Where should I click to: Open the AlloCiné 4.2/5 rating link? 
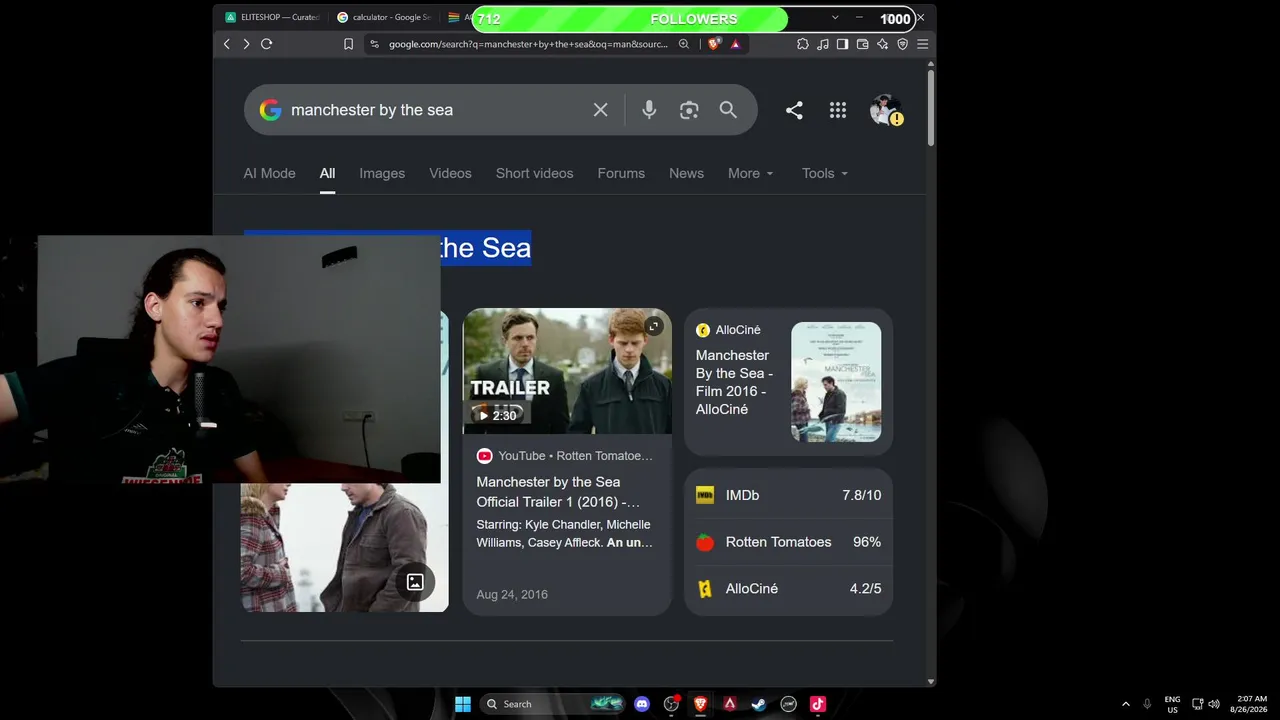(788, 589)
